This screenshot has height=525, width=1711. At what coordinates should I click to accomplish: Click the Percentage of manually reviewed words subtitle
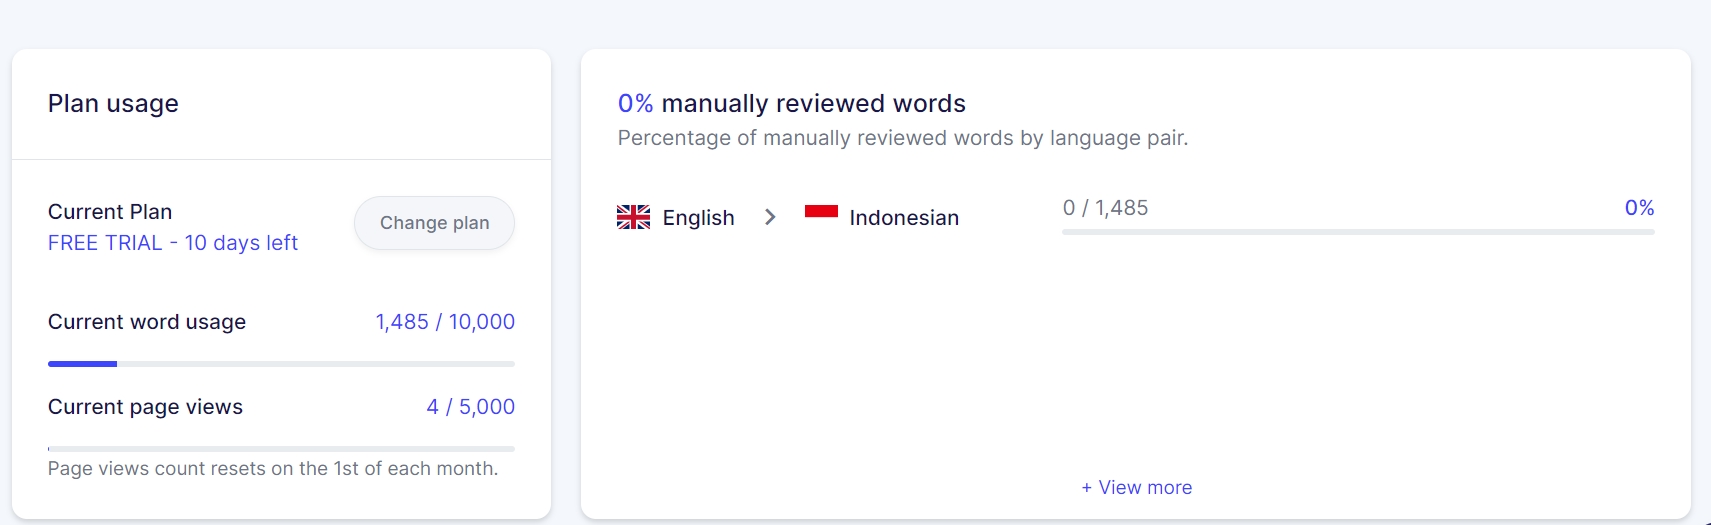[902, 138]
